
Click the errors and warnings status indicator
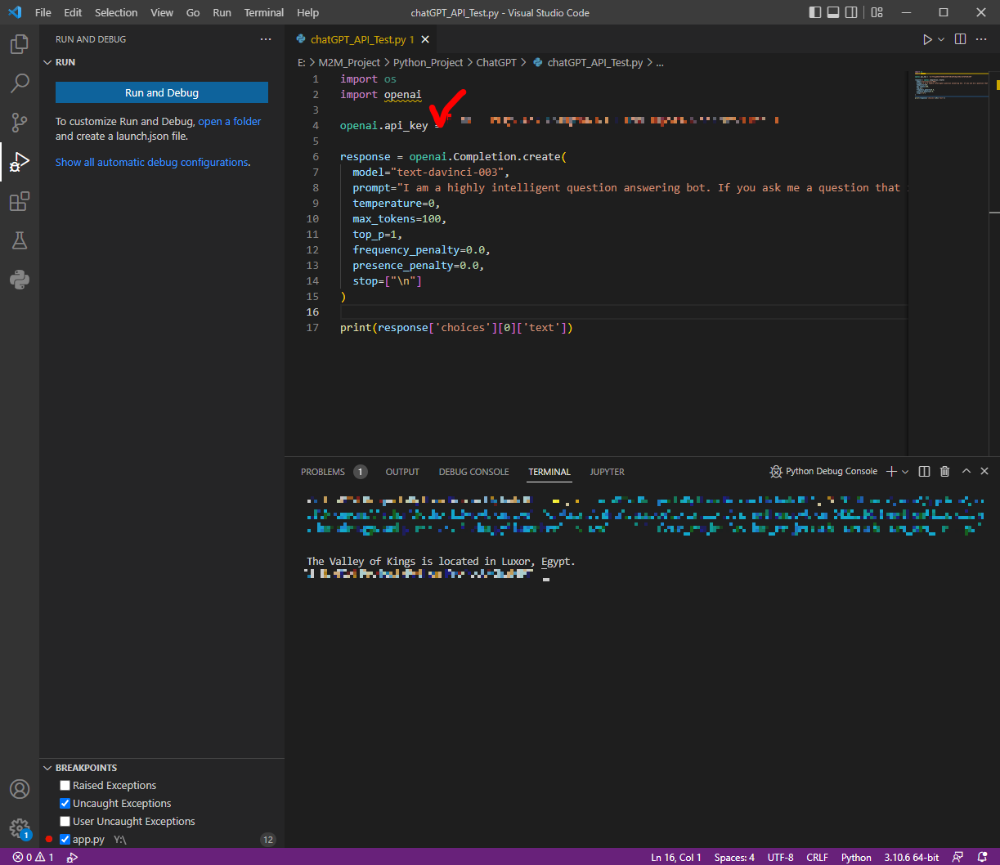34,857
